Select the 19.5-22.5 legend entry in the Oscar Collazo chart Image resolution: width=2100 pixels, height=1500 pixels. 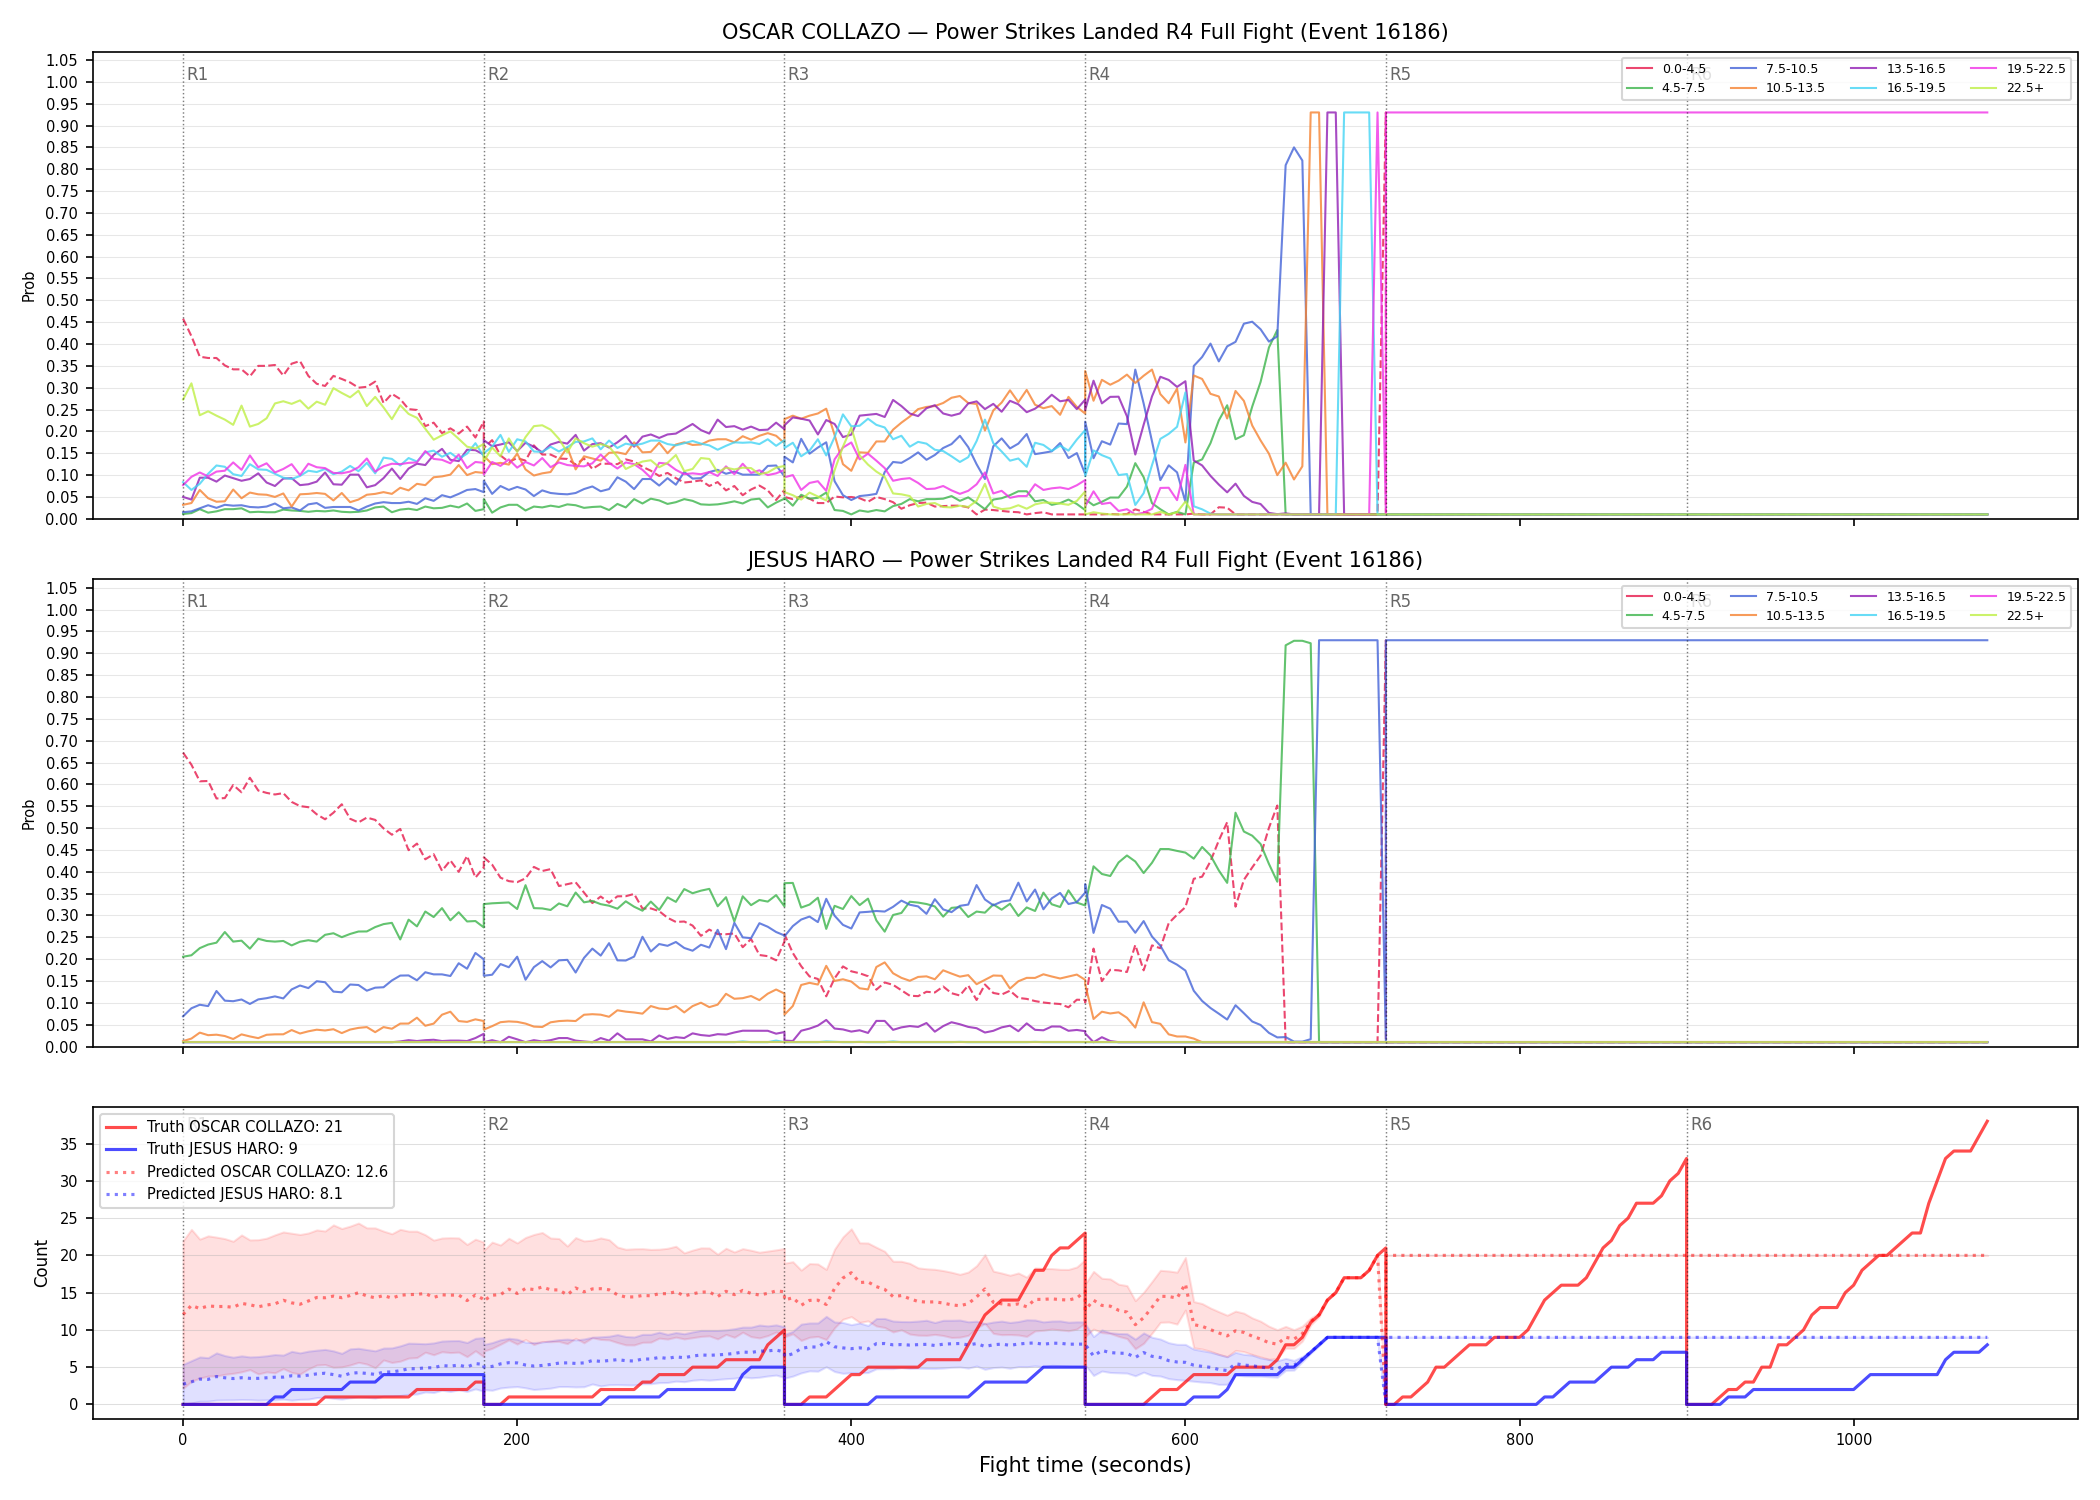(x=2018, y=69)
